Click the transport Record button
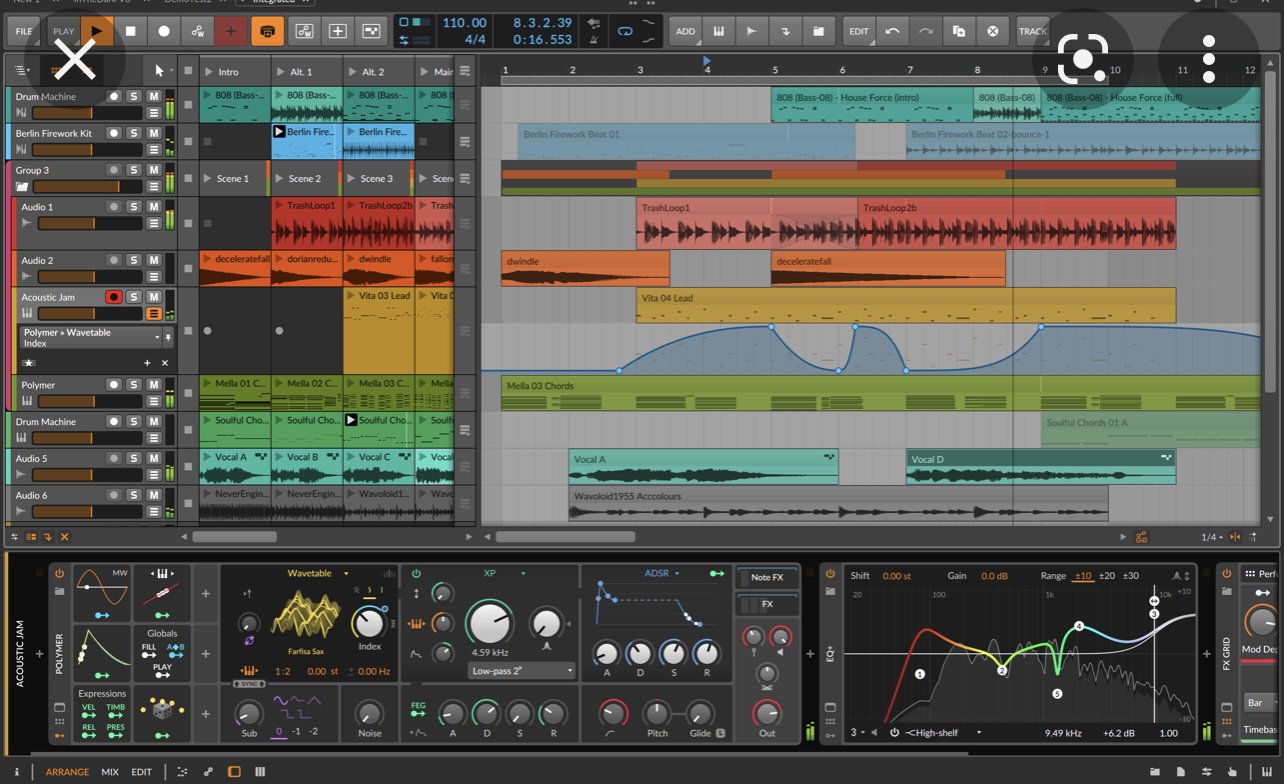The image size is (1284, 784). coord(164,31)
